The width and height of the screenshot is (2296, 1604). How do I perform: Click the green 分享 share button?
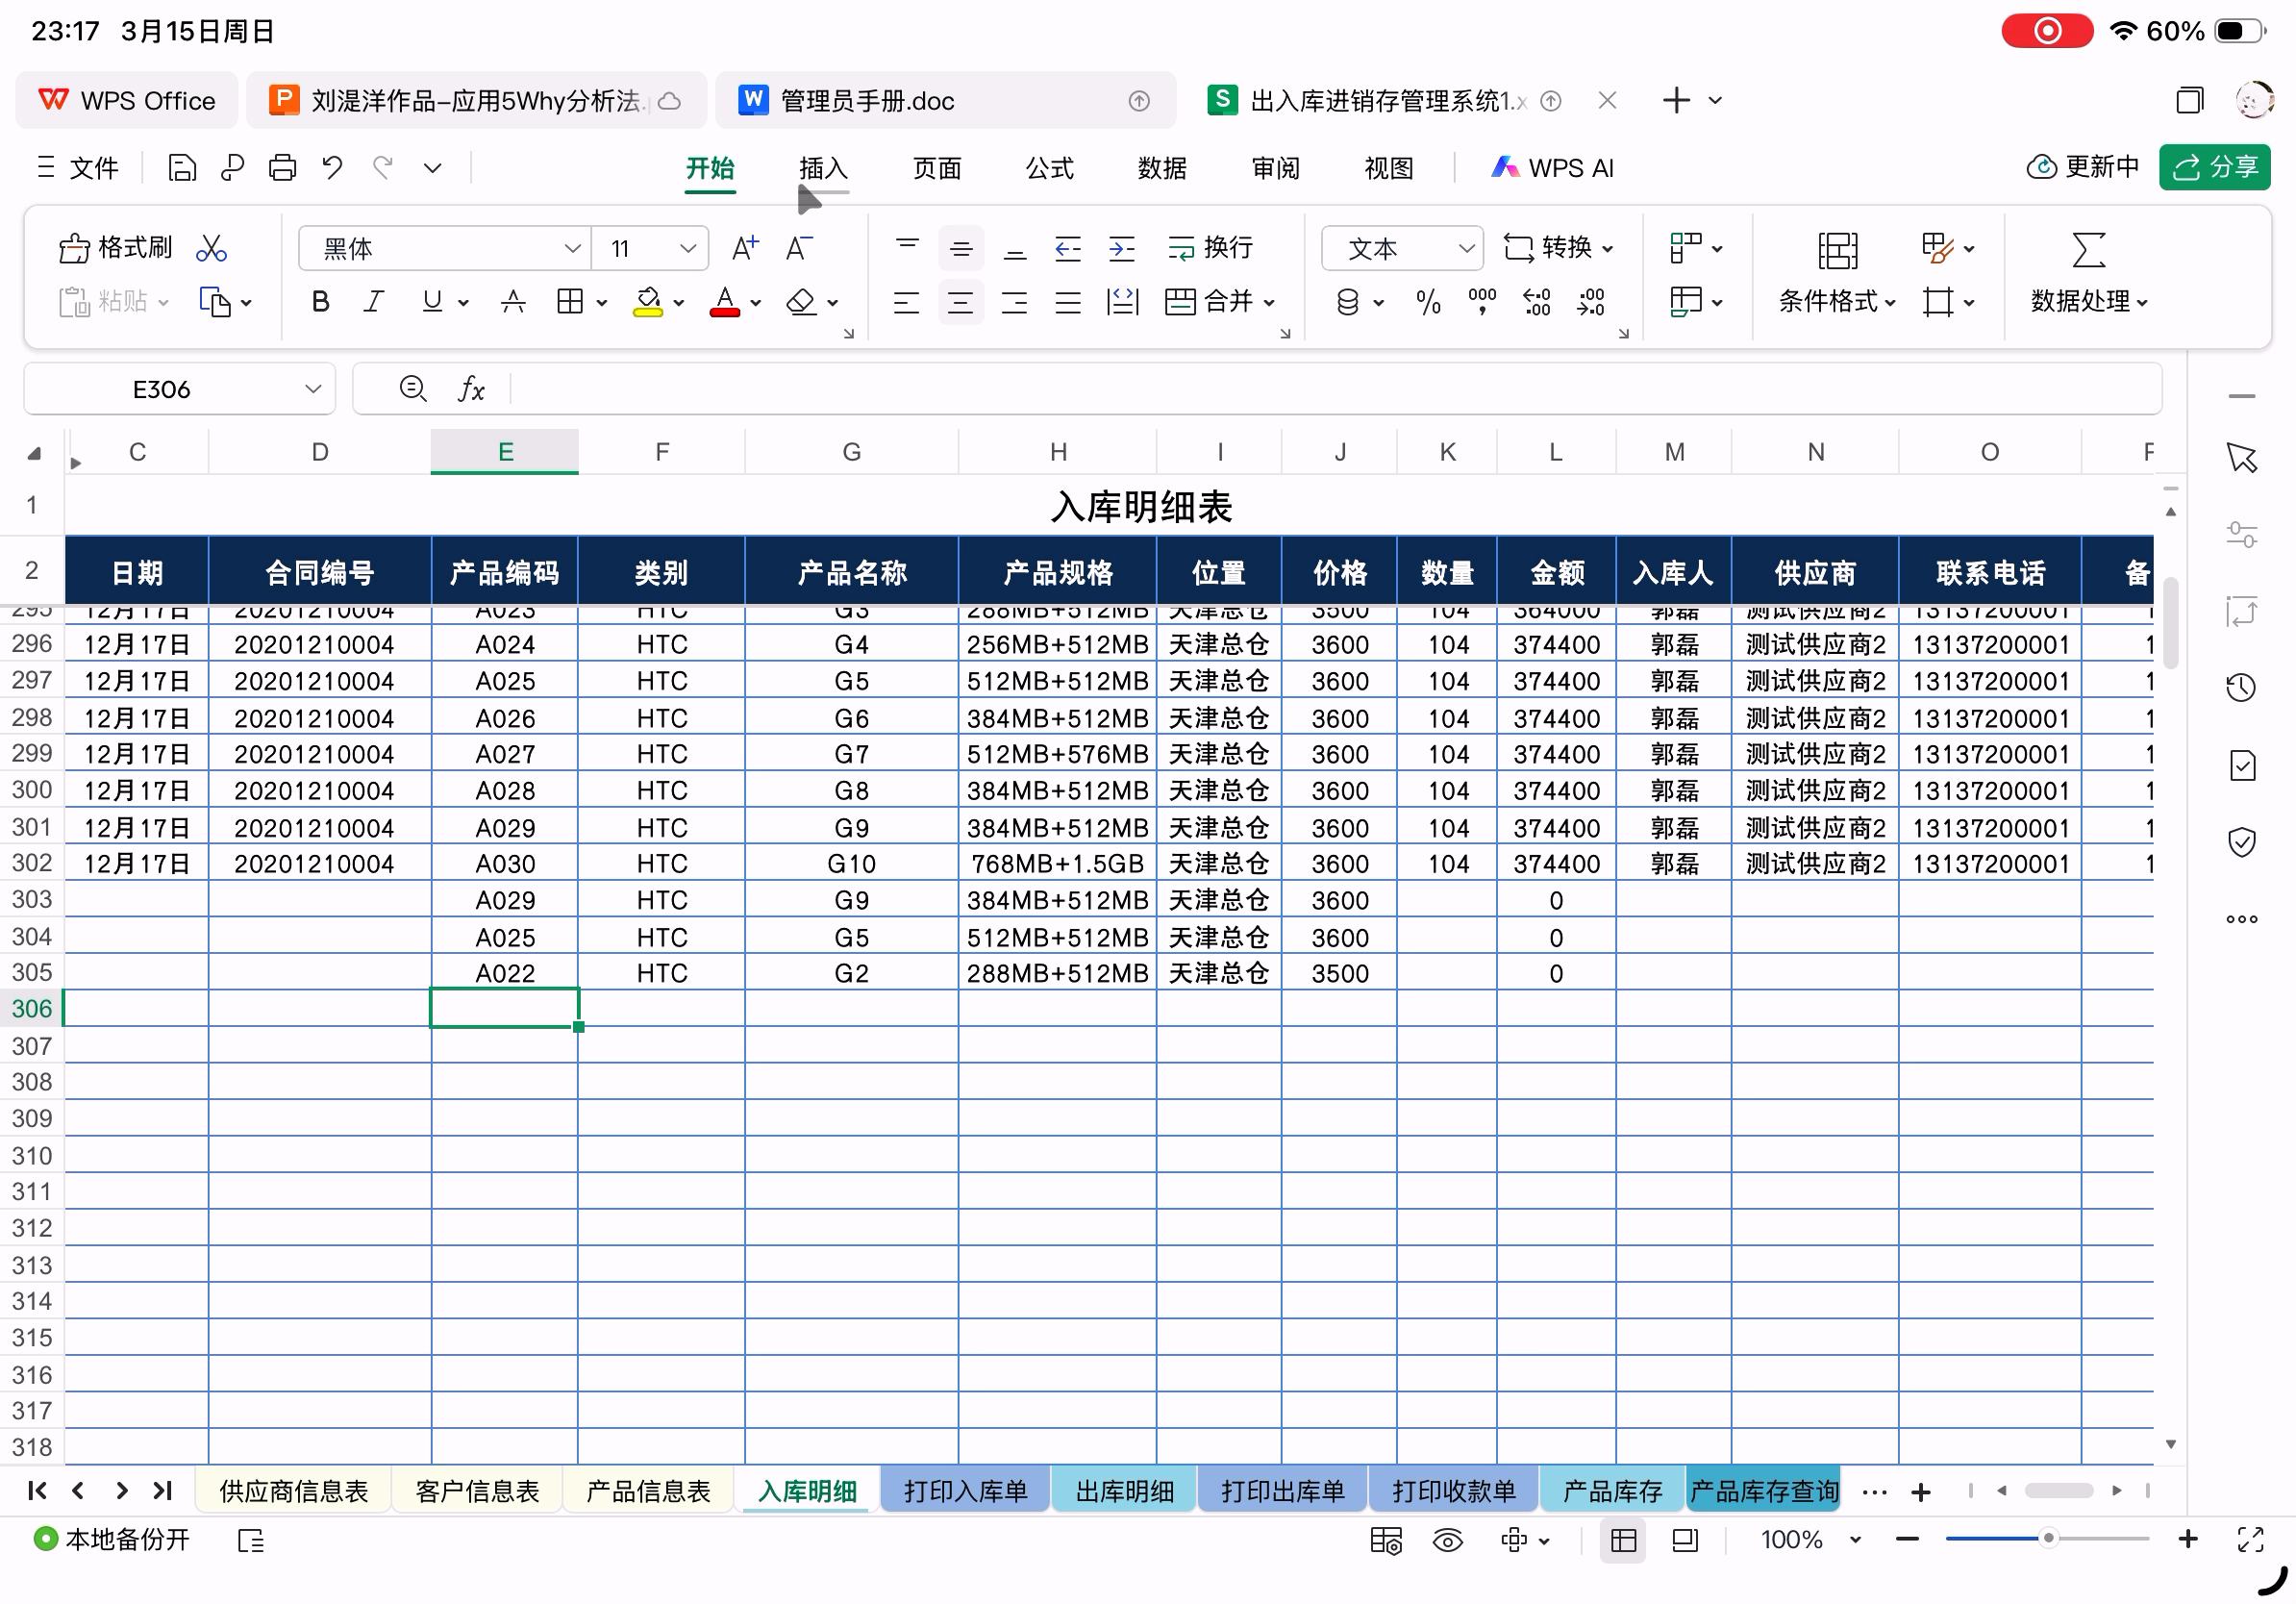(2213, 168)
